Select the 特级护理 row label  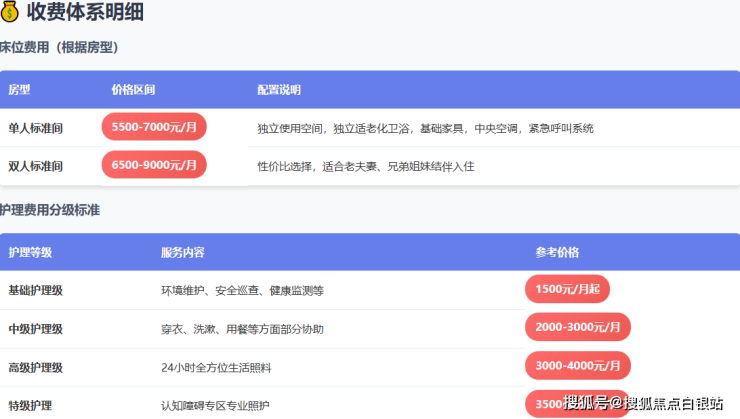click(x=30, y=406)
